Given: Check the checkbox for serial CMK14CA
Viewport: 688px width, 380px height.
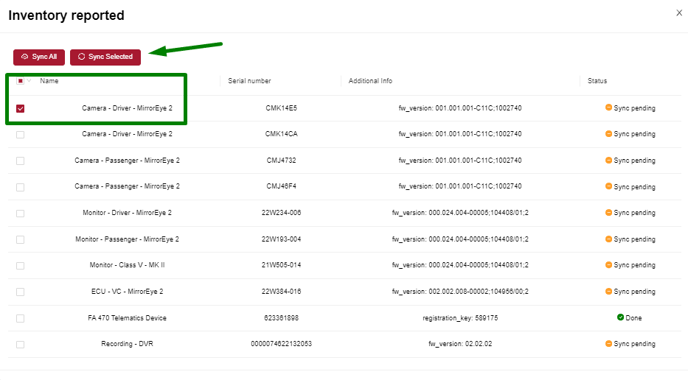Looking at the screenshot, I should tap(20, 135).
